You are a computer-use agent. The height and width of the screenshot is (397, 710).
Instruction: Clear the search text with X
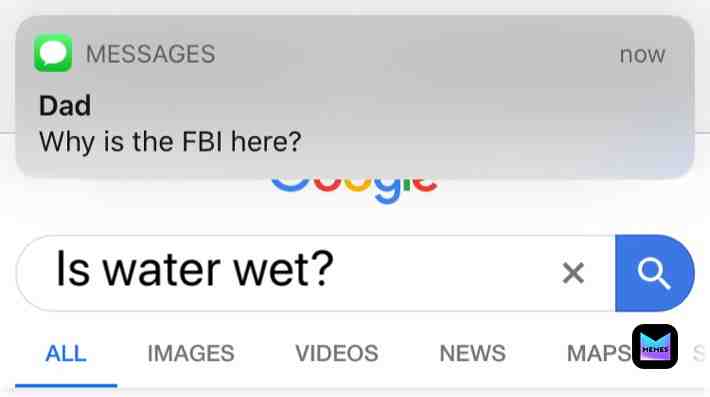[573, 273]
